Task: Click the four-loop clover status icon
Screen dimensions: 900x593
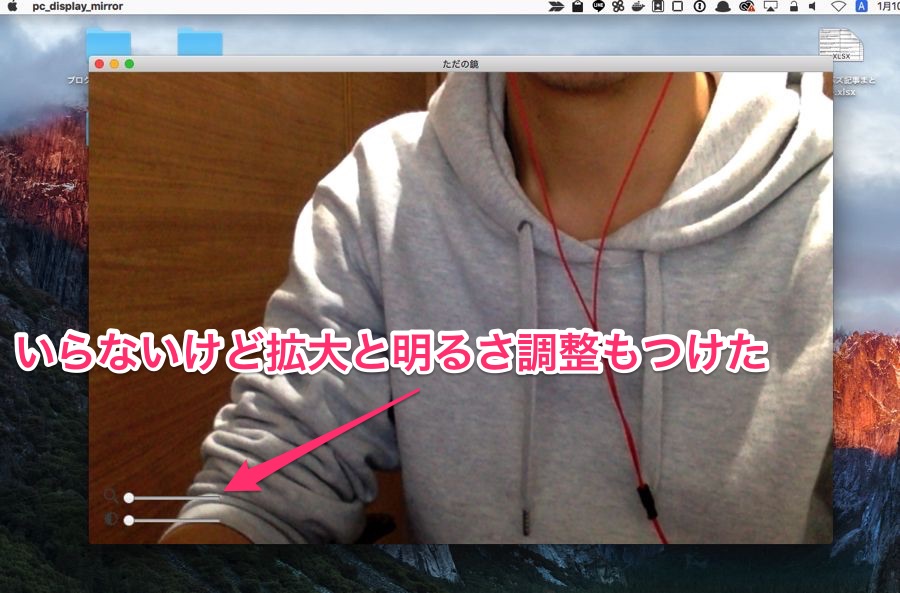Action: click(x=618, y=6)
